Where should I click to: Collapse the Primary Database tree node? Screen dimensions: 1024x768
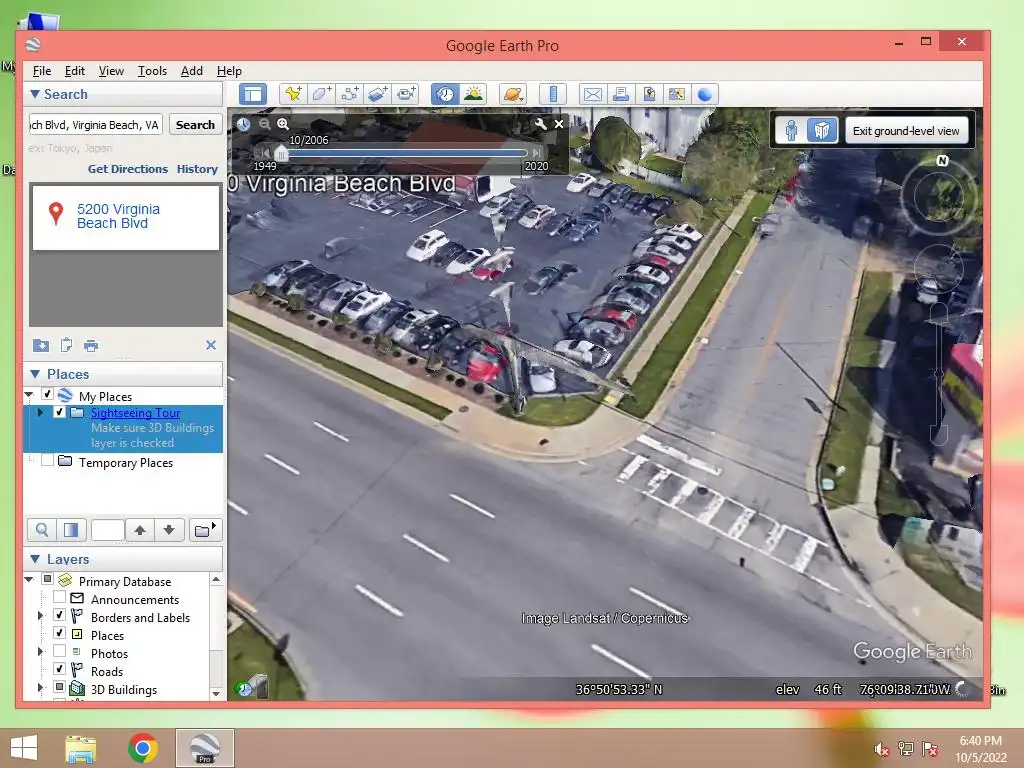point(29,579)
